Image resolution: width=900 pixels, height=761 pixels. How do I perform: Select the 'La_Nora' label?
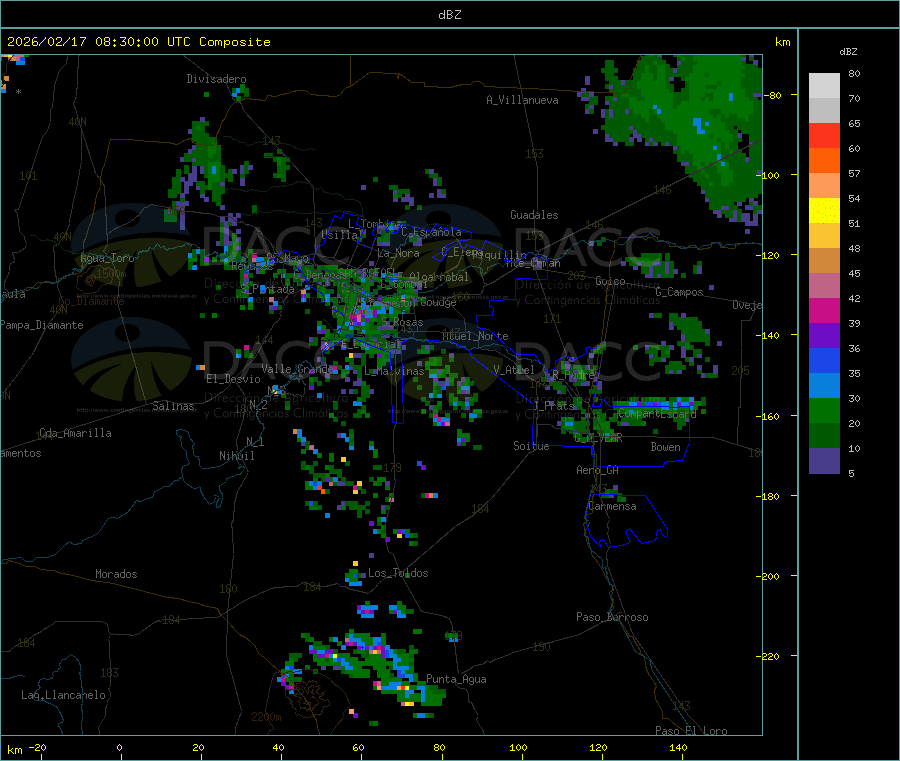[398, 253]
